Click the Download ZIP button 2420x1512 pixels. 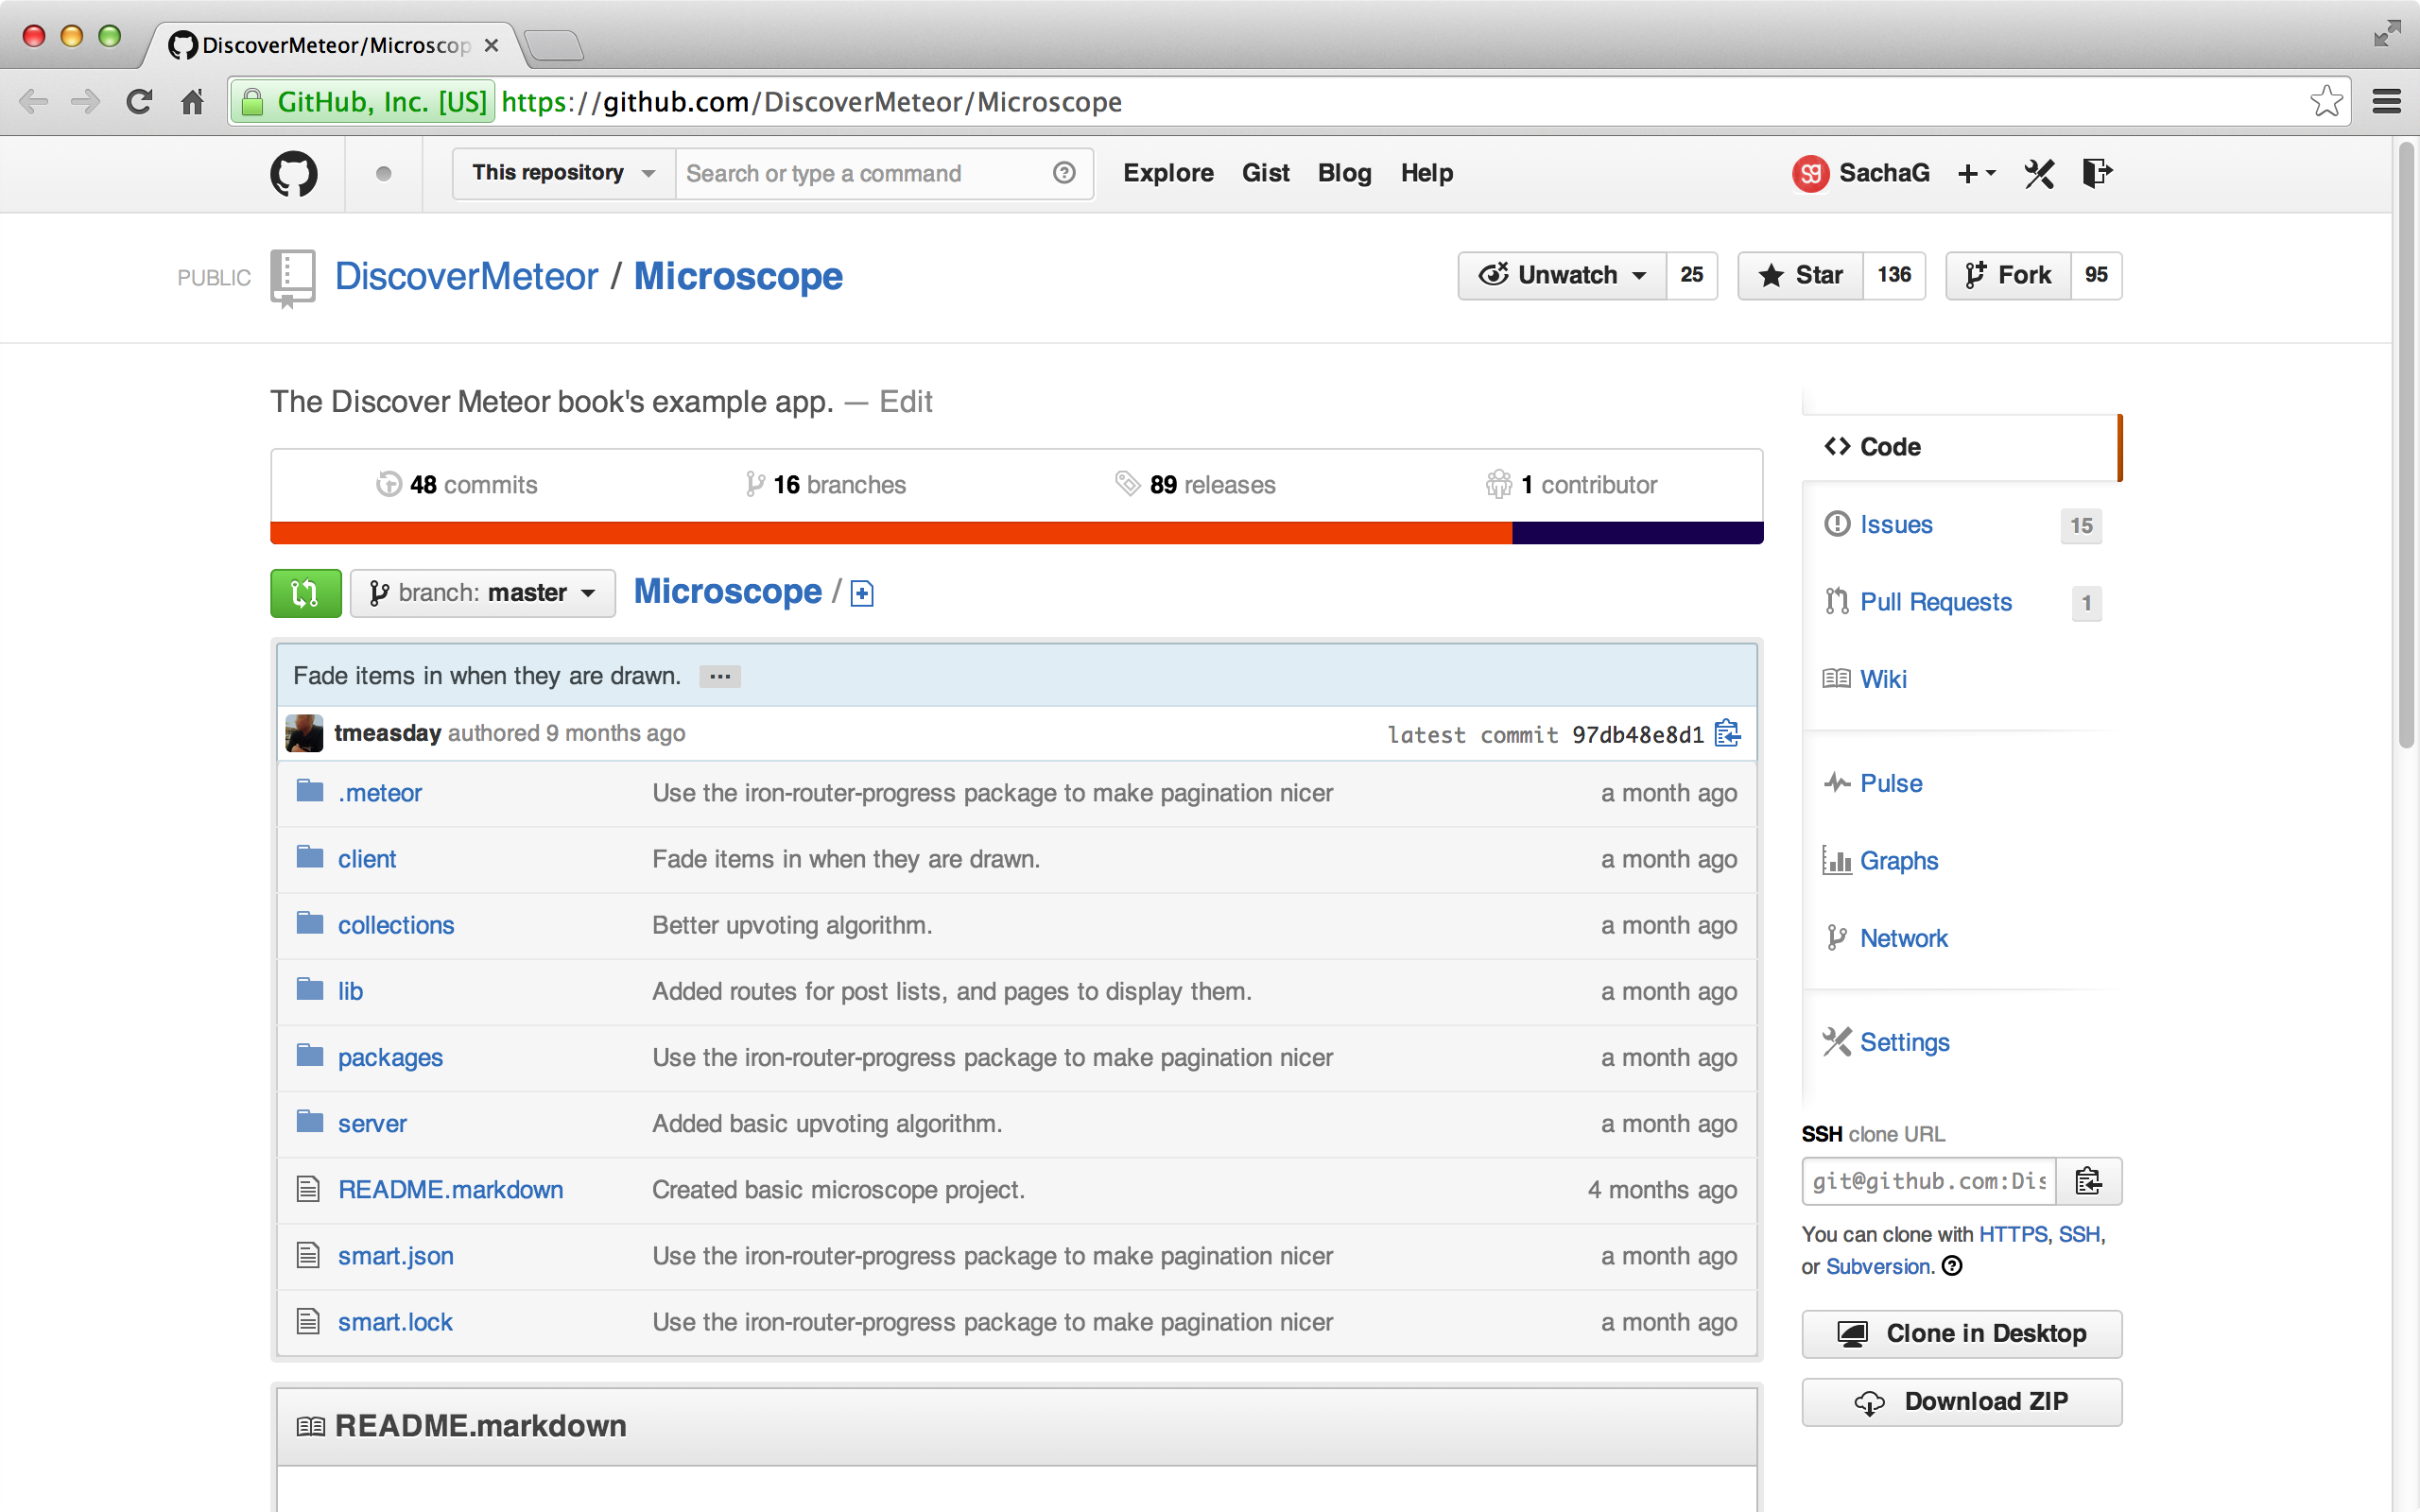tap(1961, 1402)
